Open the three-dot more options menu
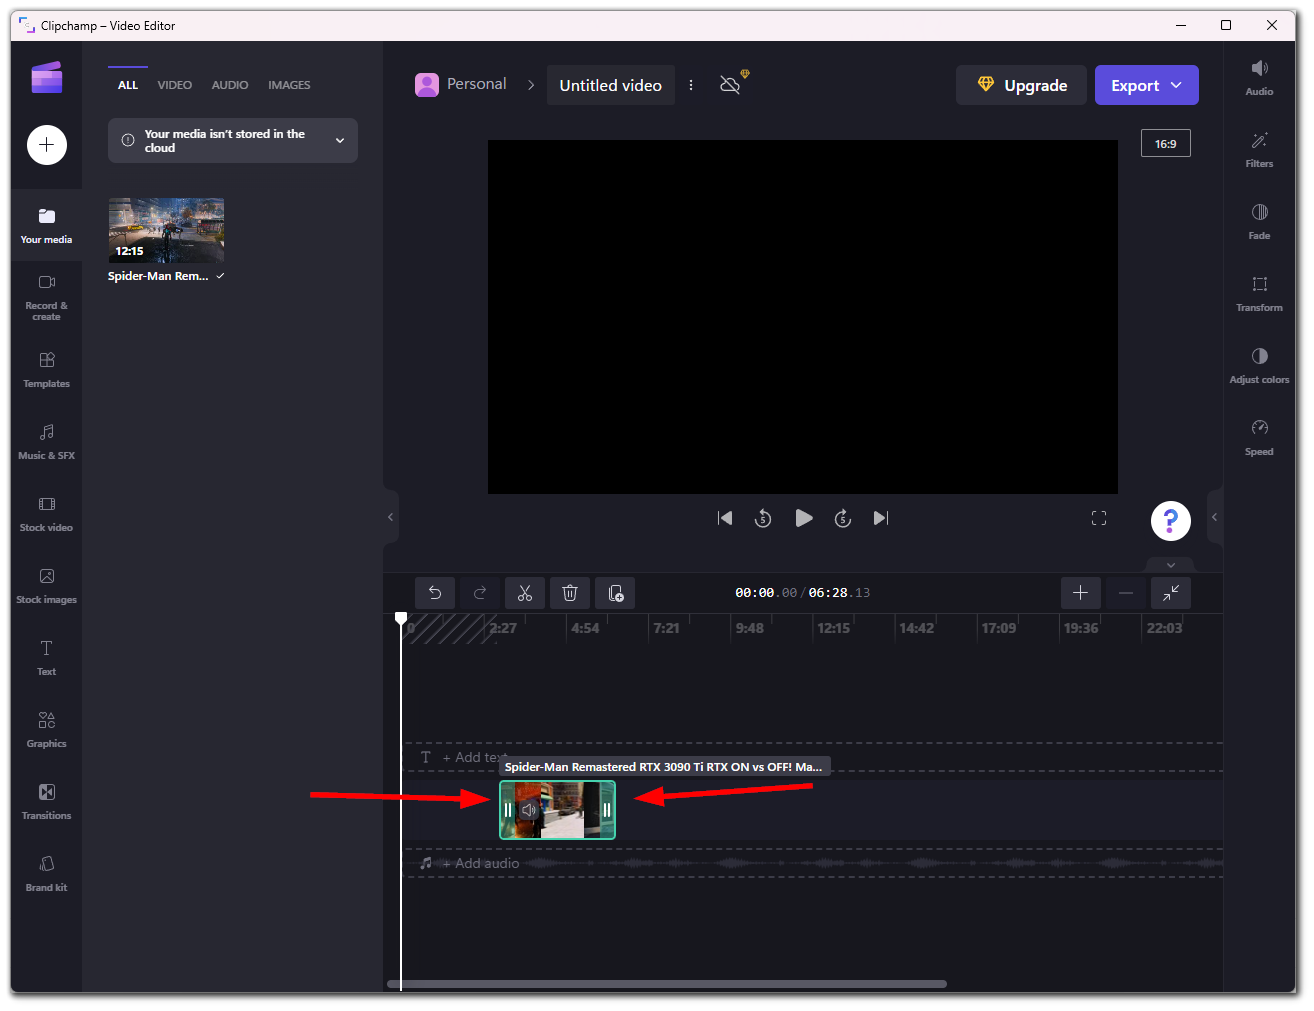1314x1011 pixels. click(691, 85)
